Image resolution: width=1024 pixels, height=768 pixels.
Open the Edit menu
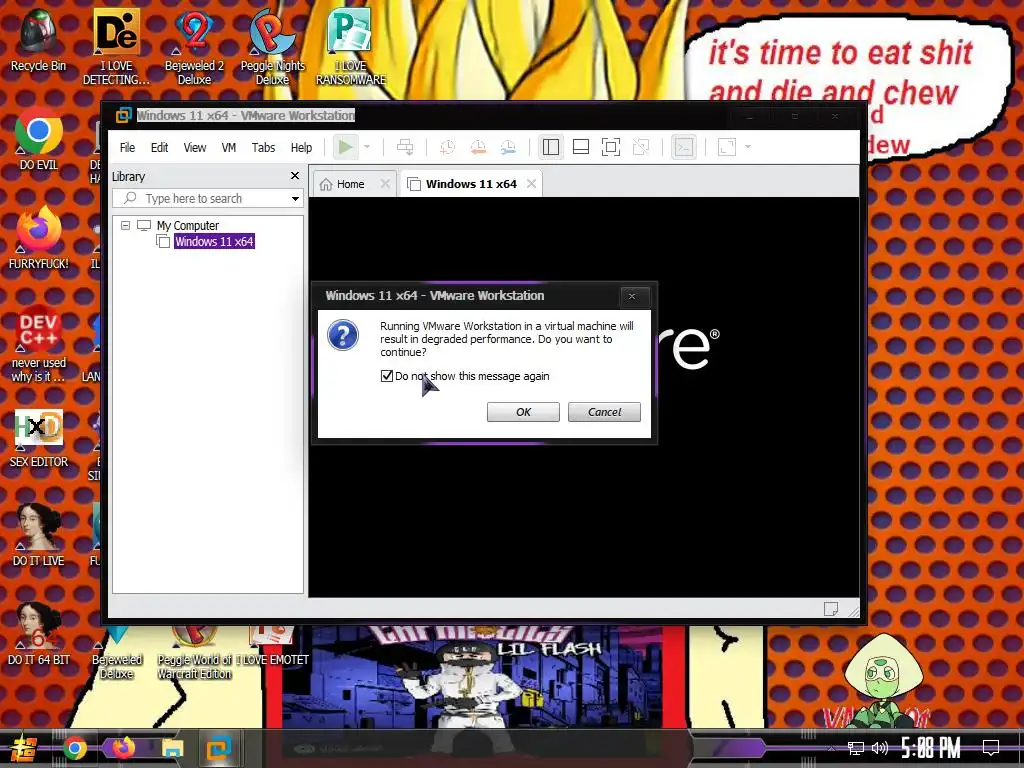[159, 148]
